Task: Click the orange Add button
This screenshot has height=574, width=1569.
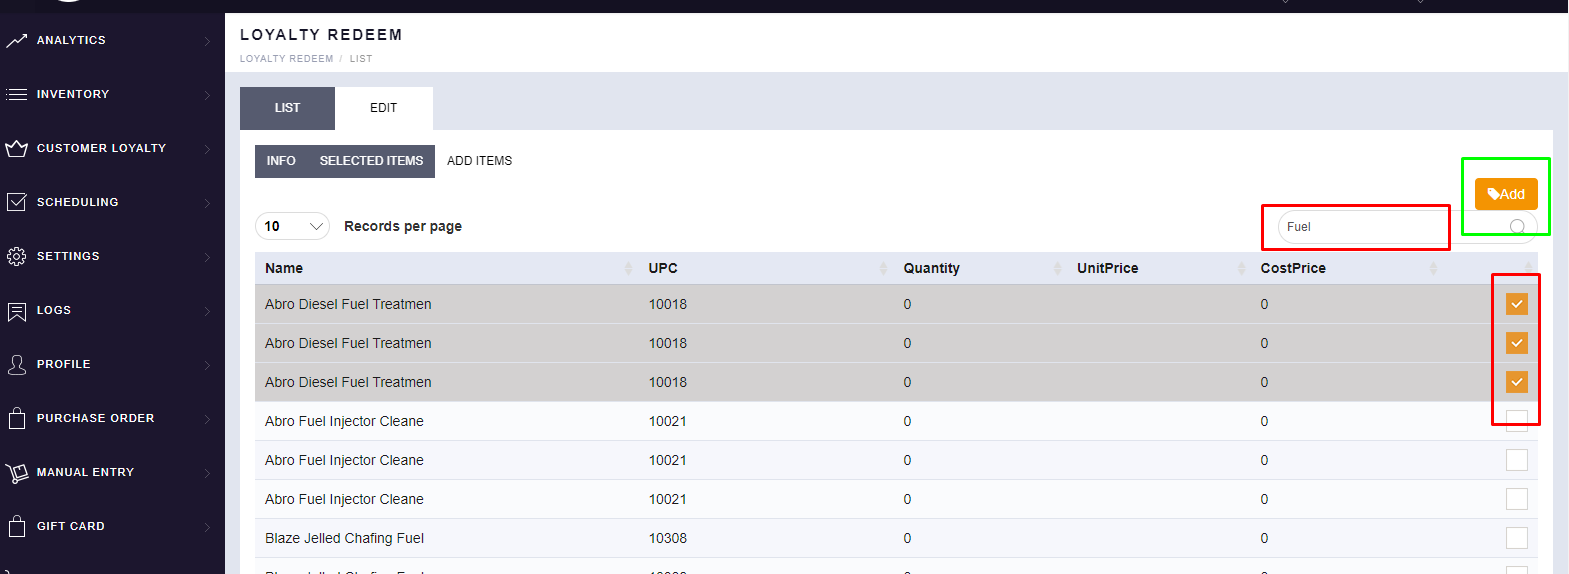Action: (1506, 194)
